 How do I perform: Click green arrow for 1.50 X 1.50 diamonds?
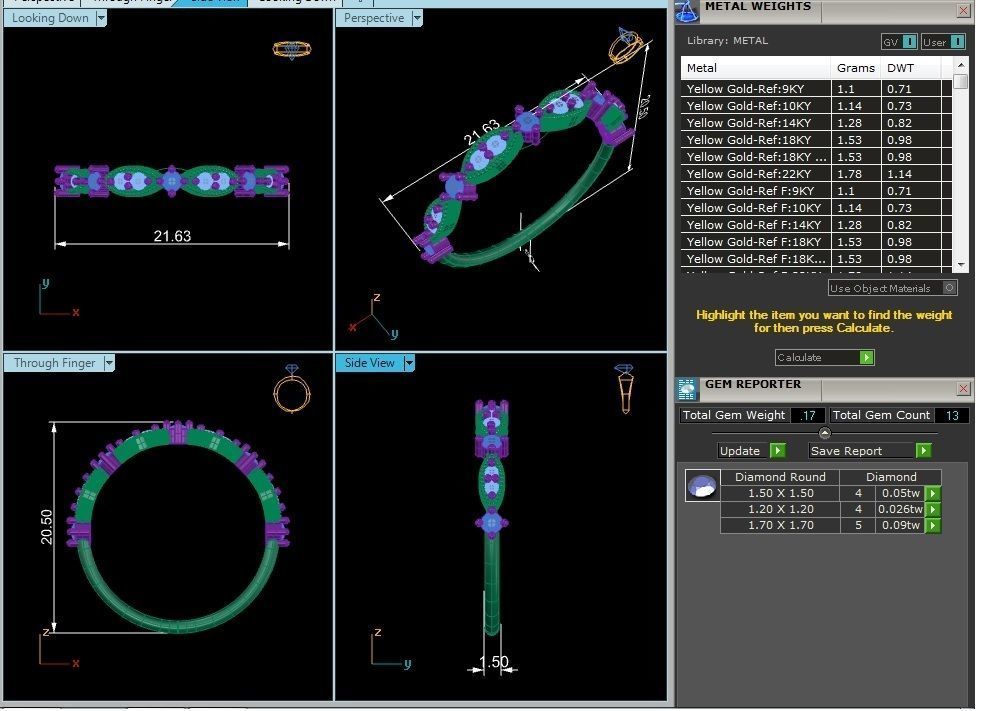[x=932, y=493]
